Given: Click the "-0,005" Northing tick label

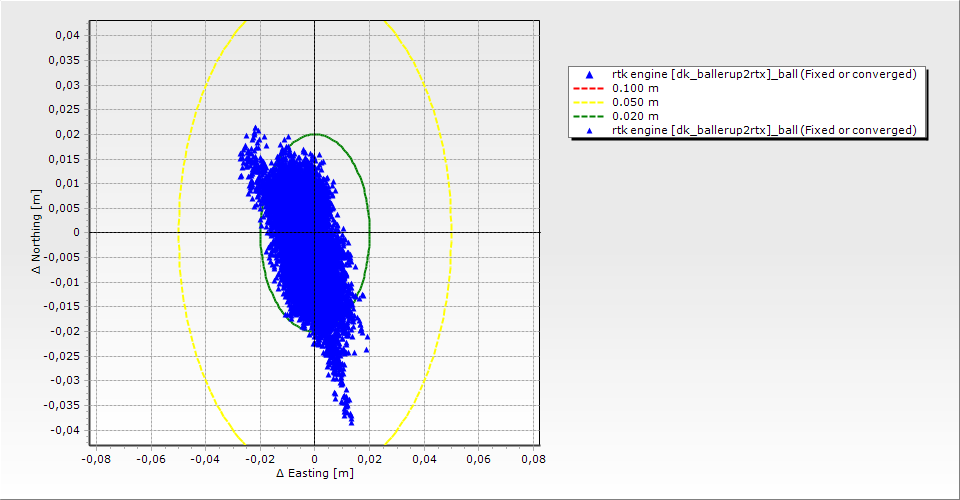Looking at the screenshot, I should 62,257.
